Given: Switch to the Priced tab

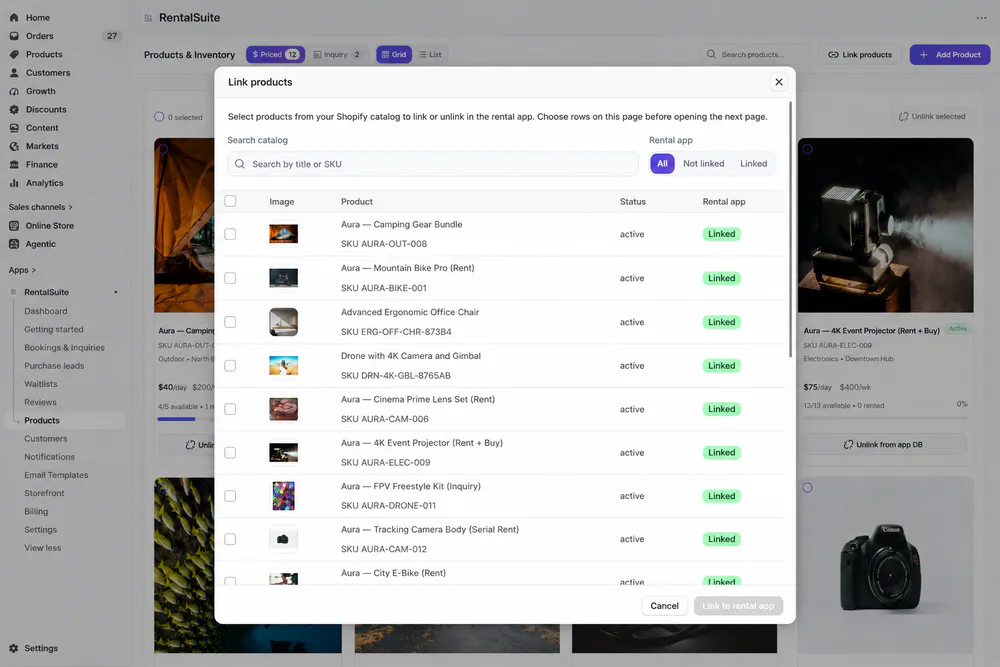Looking at the screenshot, I should tap(276, 55).
